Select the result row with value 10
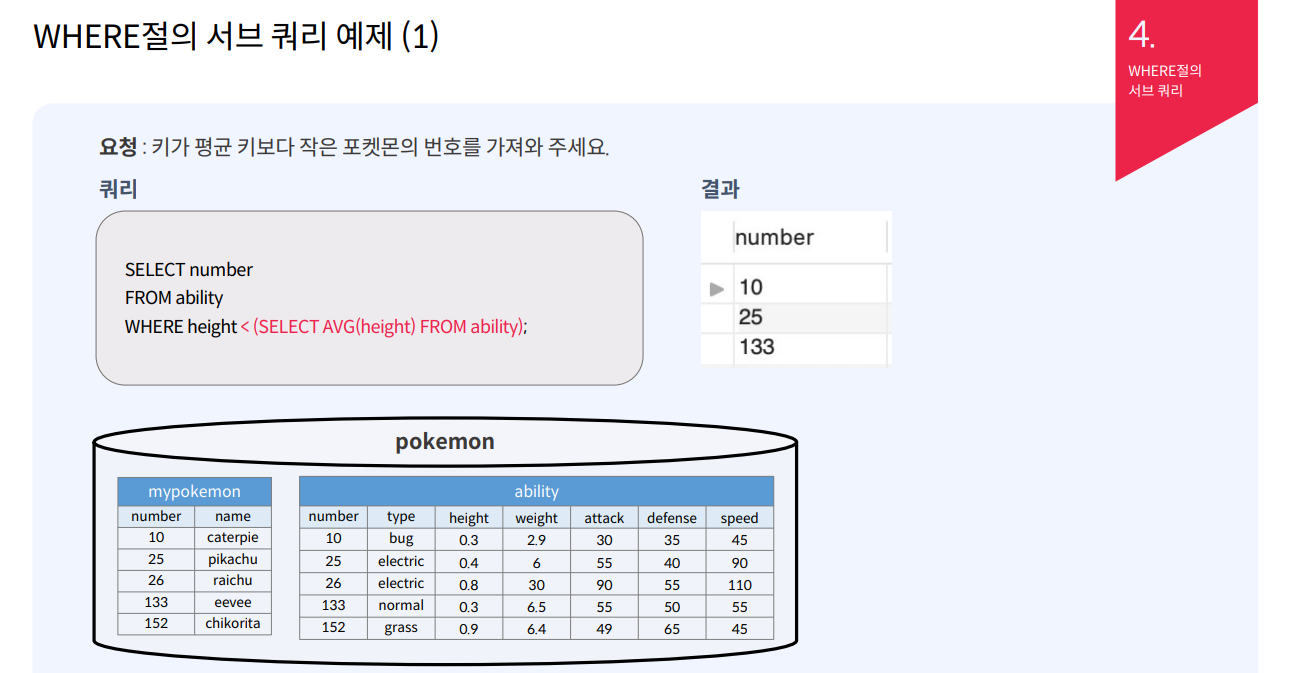 (x=795, y=288)
